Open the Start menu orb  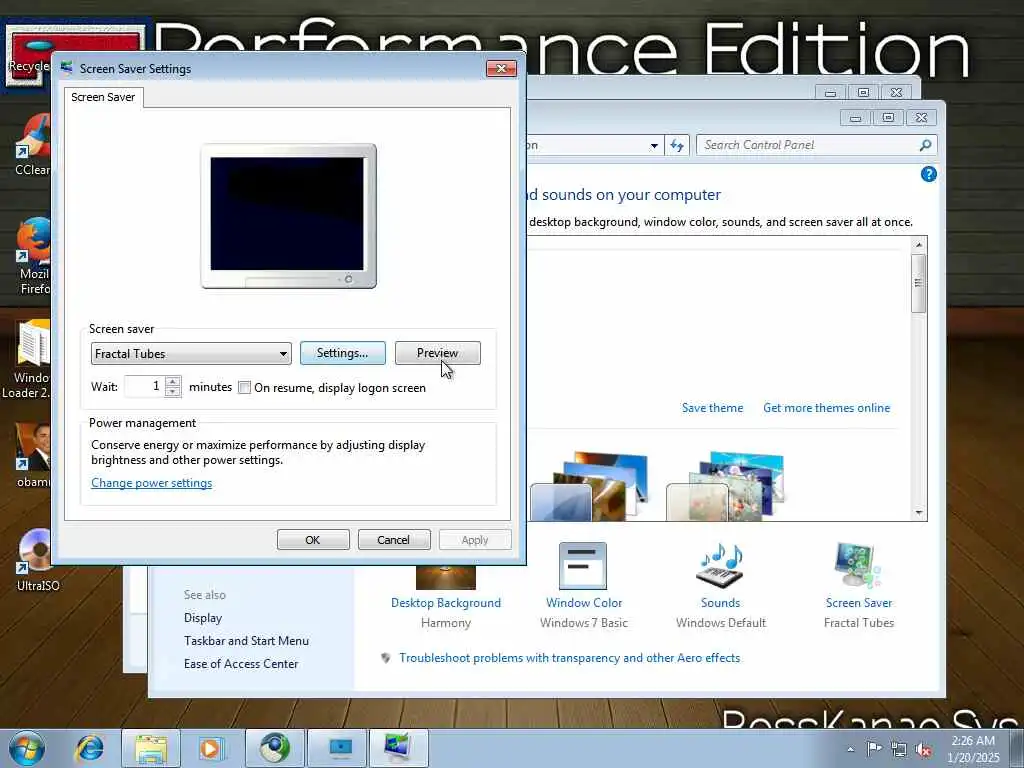point(27,748)
